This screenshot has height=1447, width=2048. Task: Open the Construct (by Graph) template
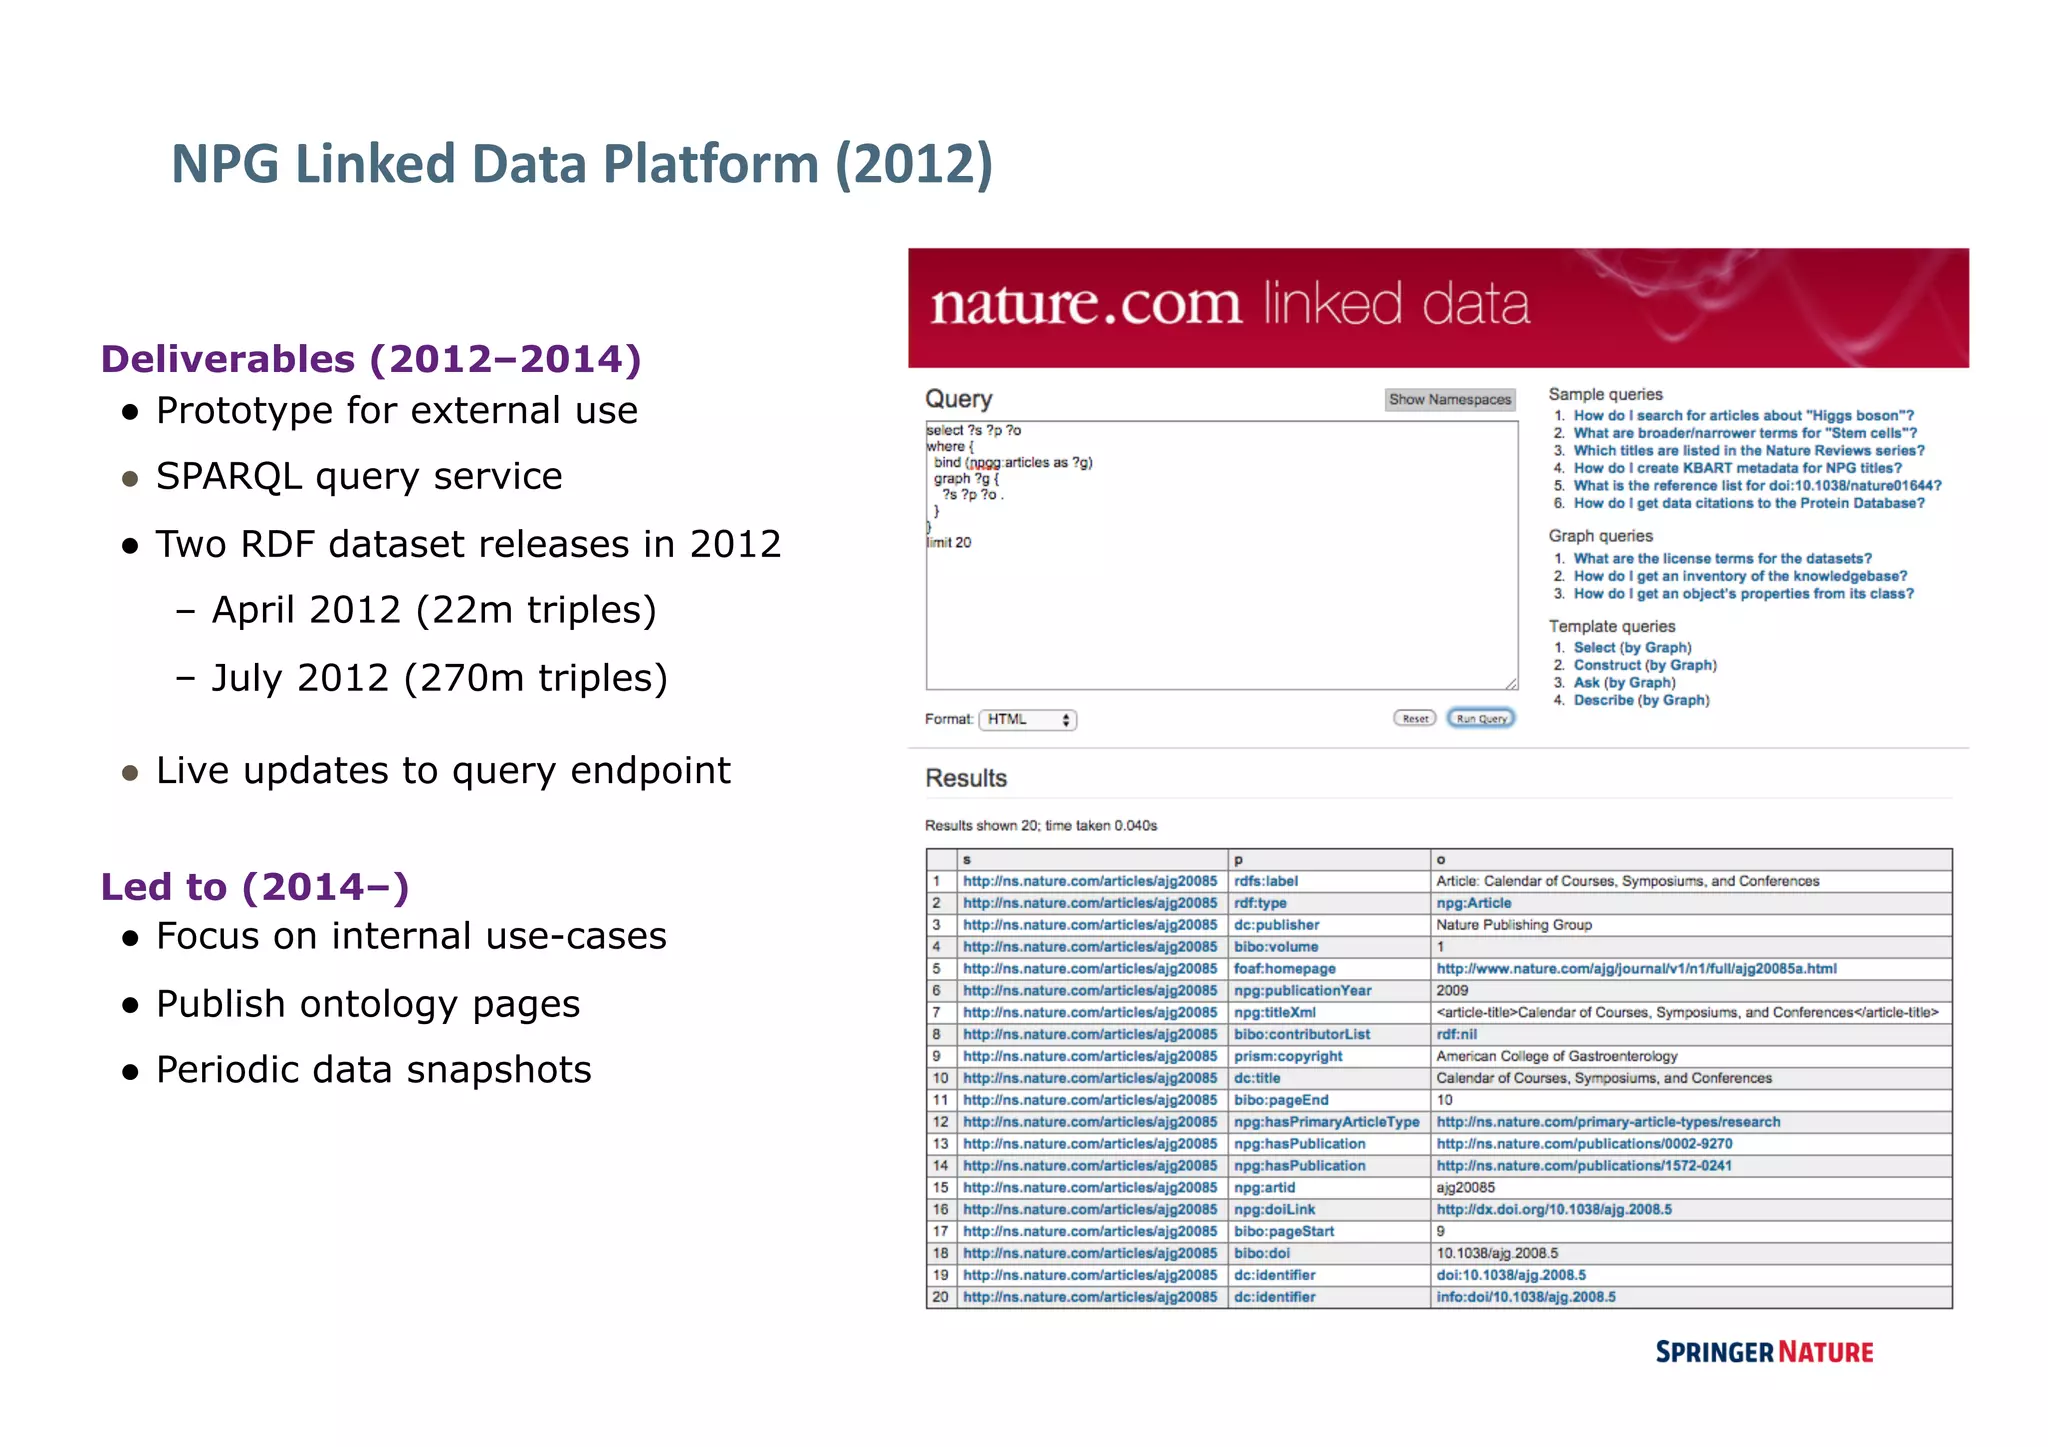pos(1645,665)
